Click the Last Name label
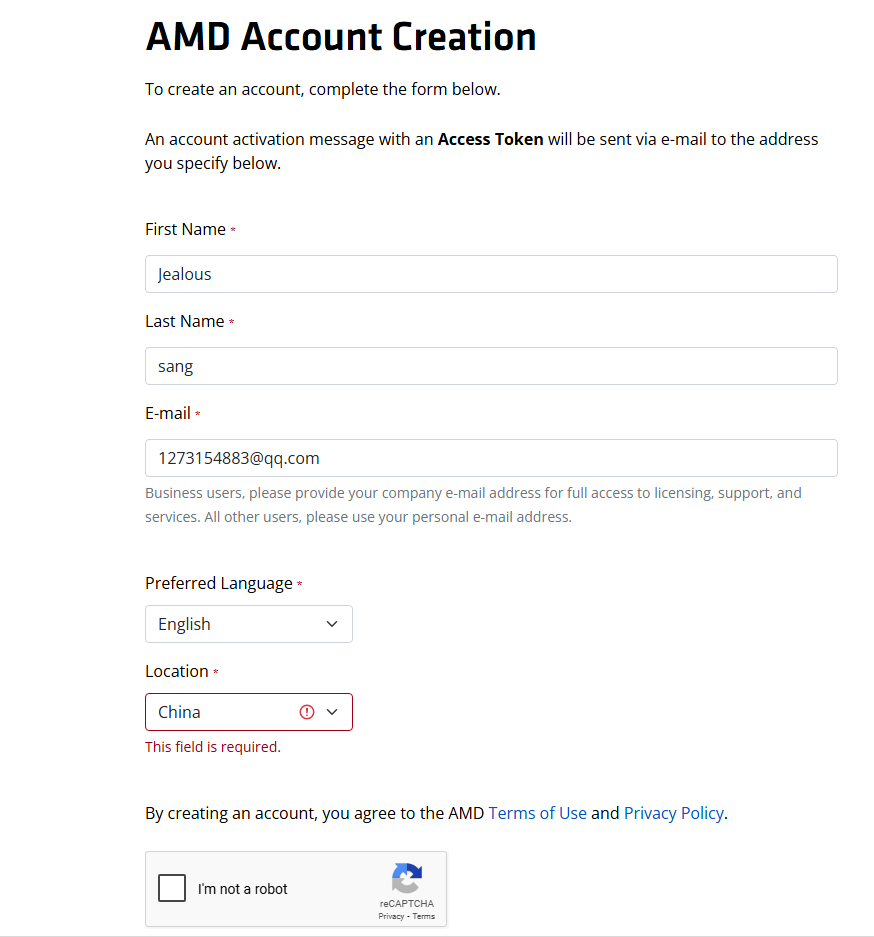 185,321
